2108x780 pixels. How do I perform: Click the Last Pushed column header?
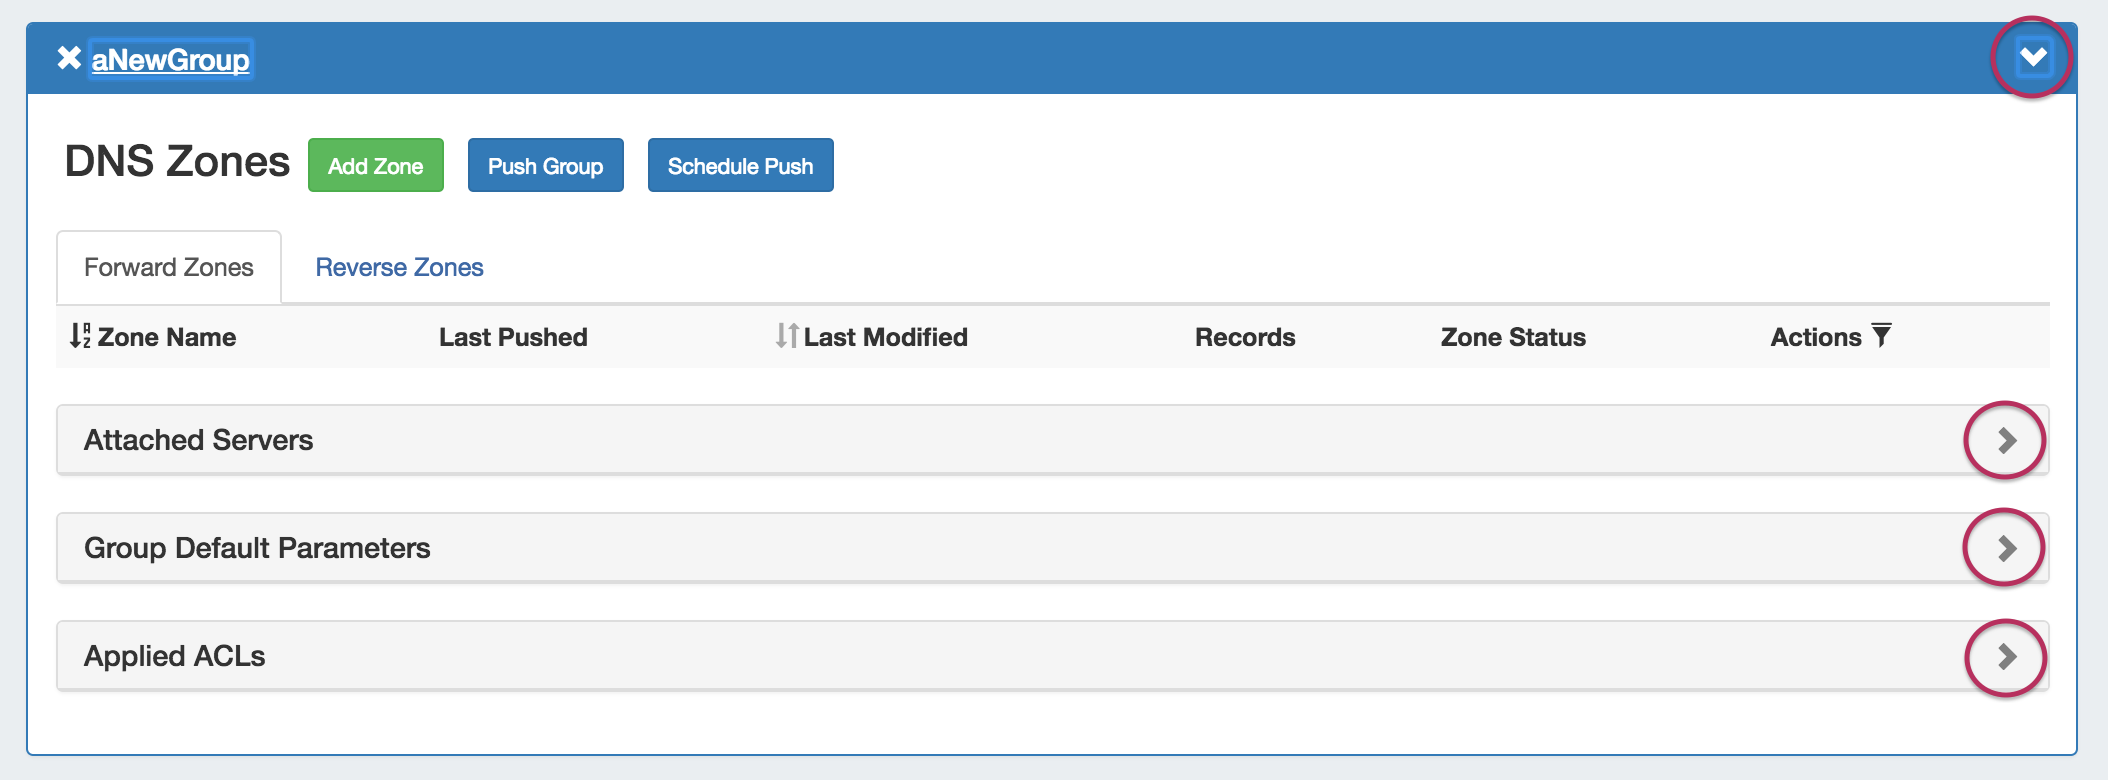tap(513, 337)
